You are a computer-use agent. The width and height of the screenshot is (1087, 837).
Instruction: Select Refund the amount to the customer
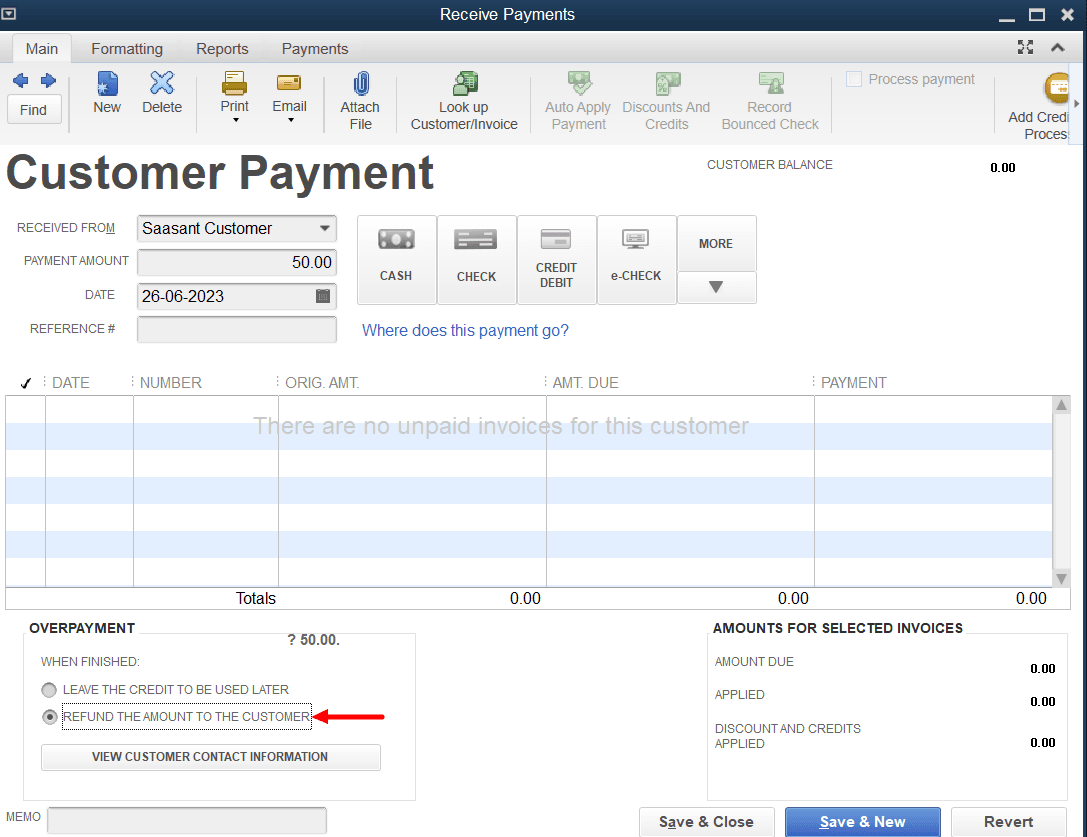click(x=49, y=717)
